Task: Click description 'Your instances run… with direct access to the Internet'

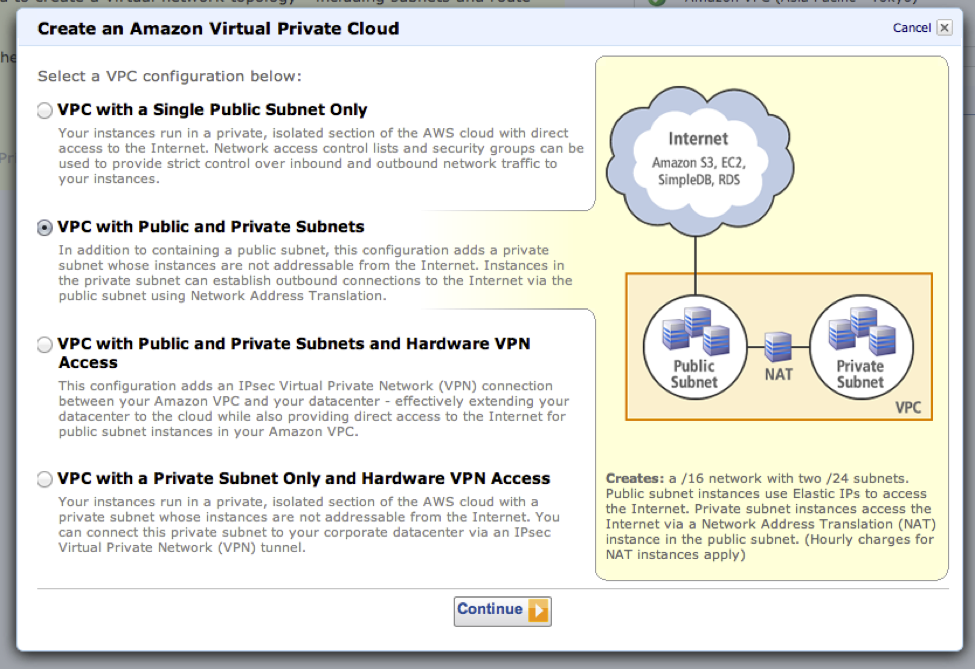Action: click(x=321, y=156)
